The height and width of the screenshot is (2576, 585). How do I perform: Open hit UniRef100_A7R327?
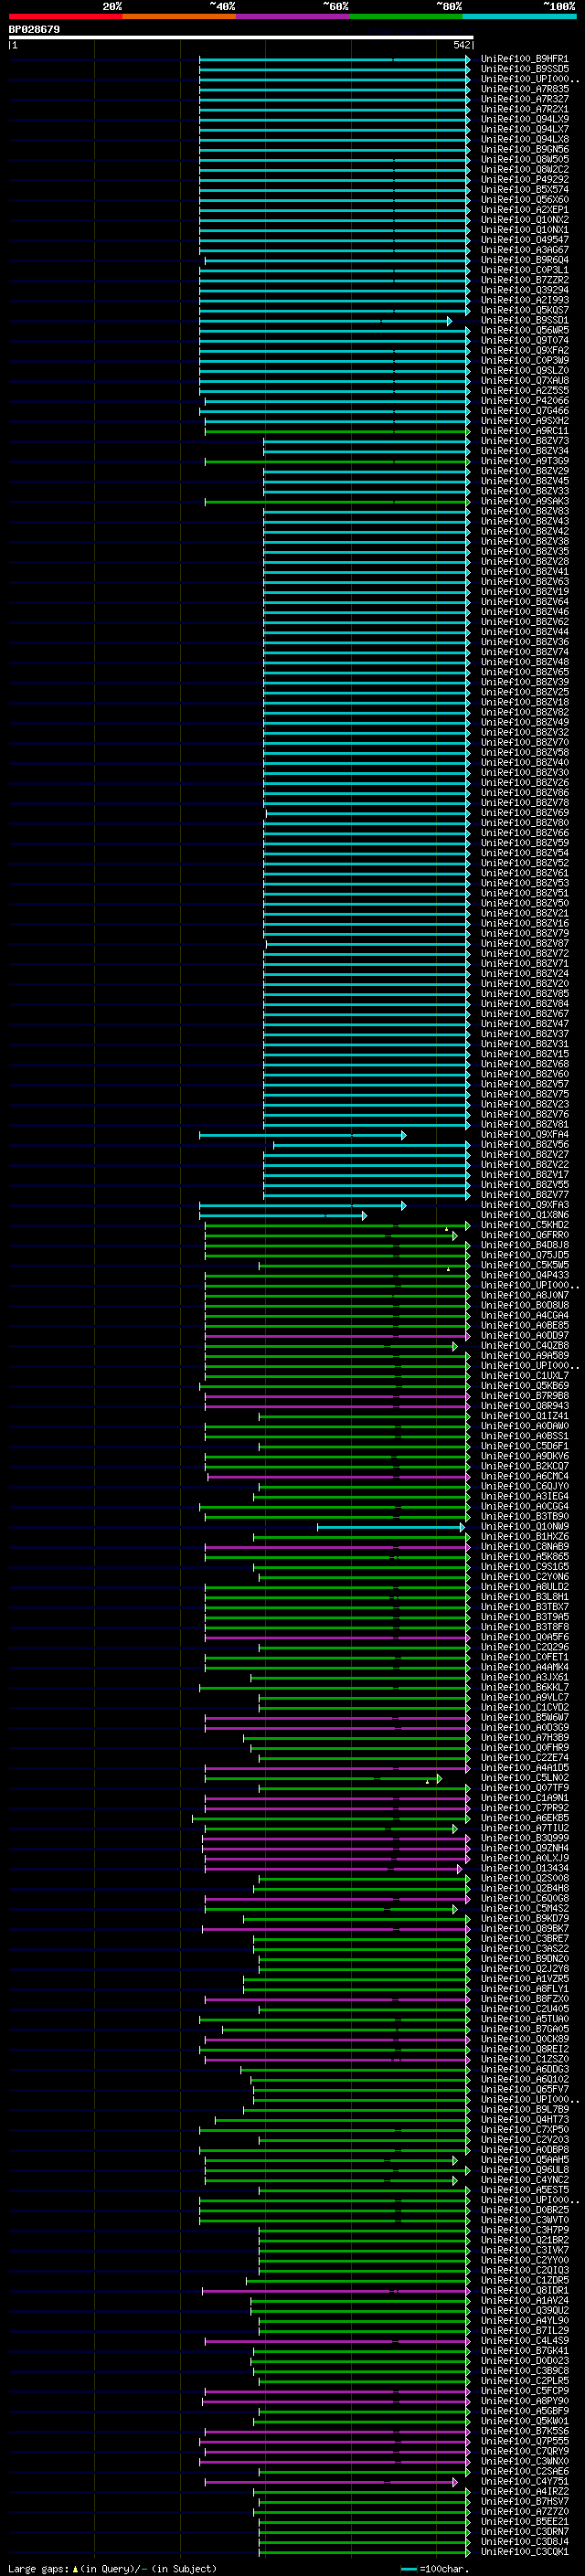[524, 99]
